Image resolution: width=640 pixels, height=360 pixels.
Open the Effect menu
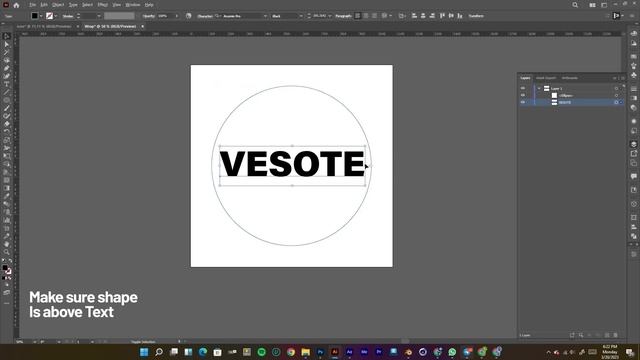tap(102, 5)
